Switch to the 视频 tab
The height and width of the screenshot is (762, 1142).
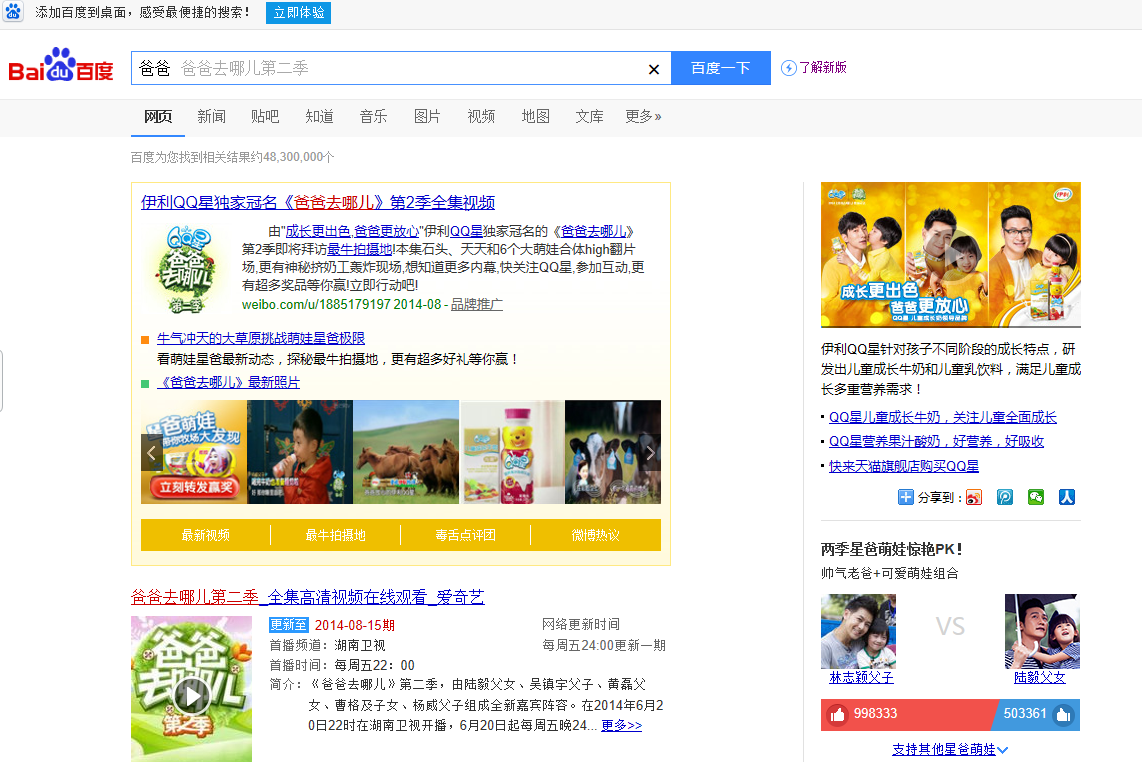[481, 117]
